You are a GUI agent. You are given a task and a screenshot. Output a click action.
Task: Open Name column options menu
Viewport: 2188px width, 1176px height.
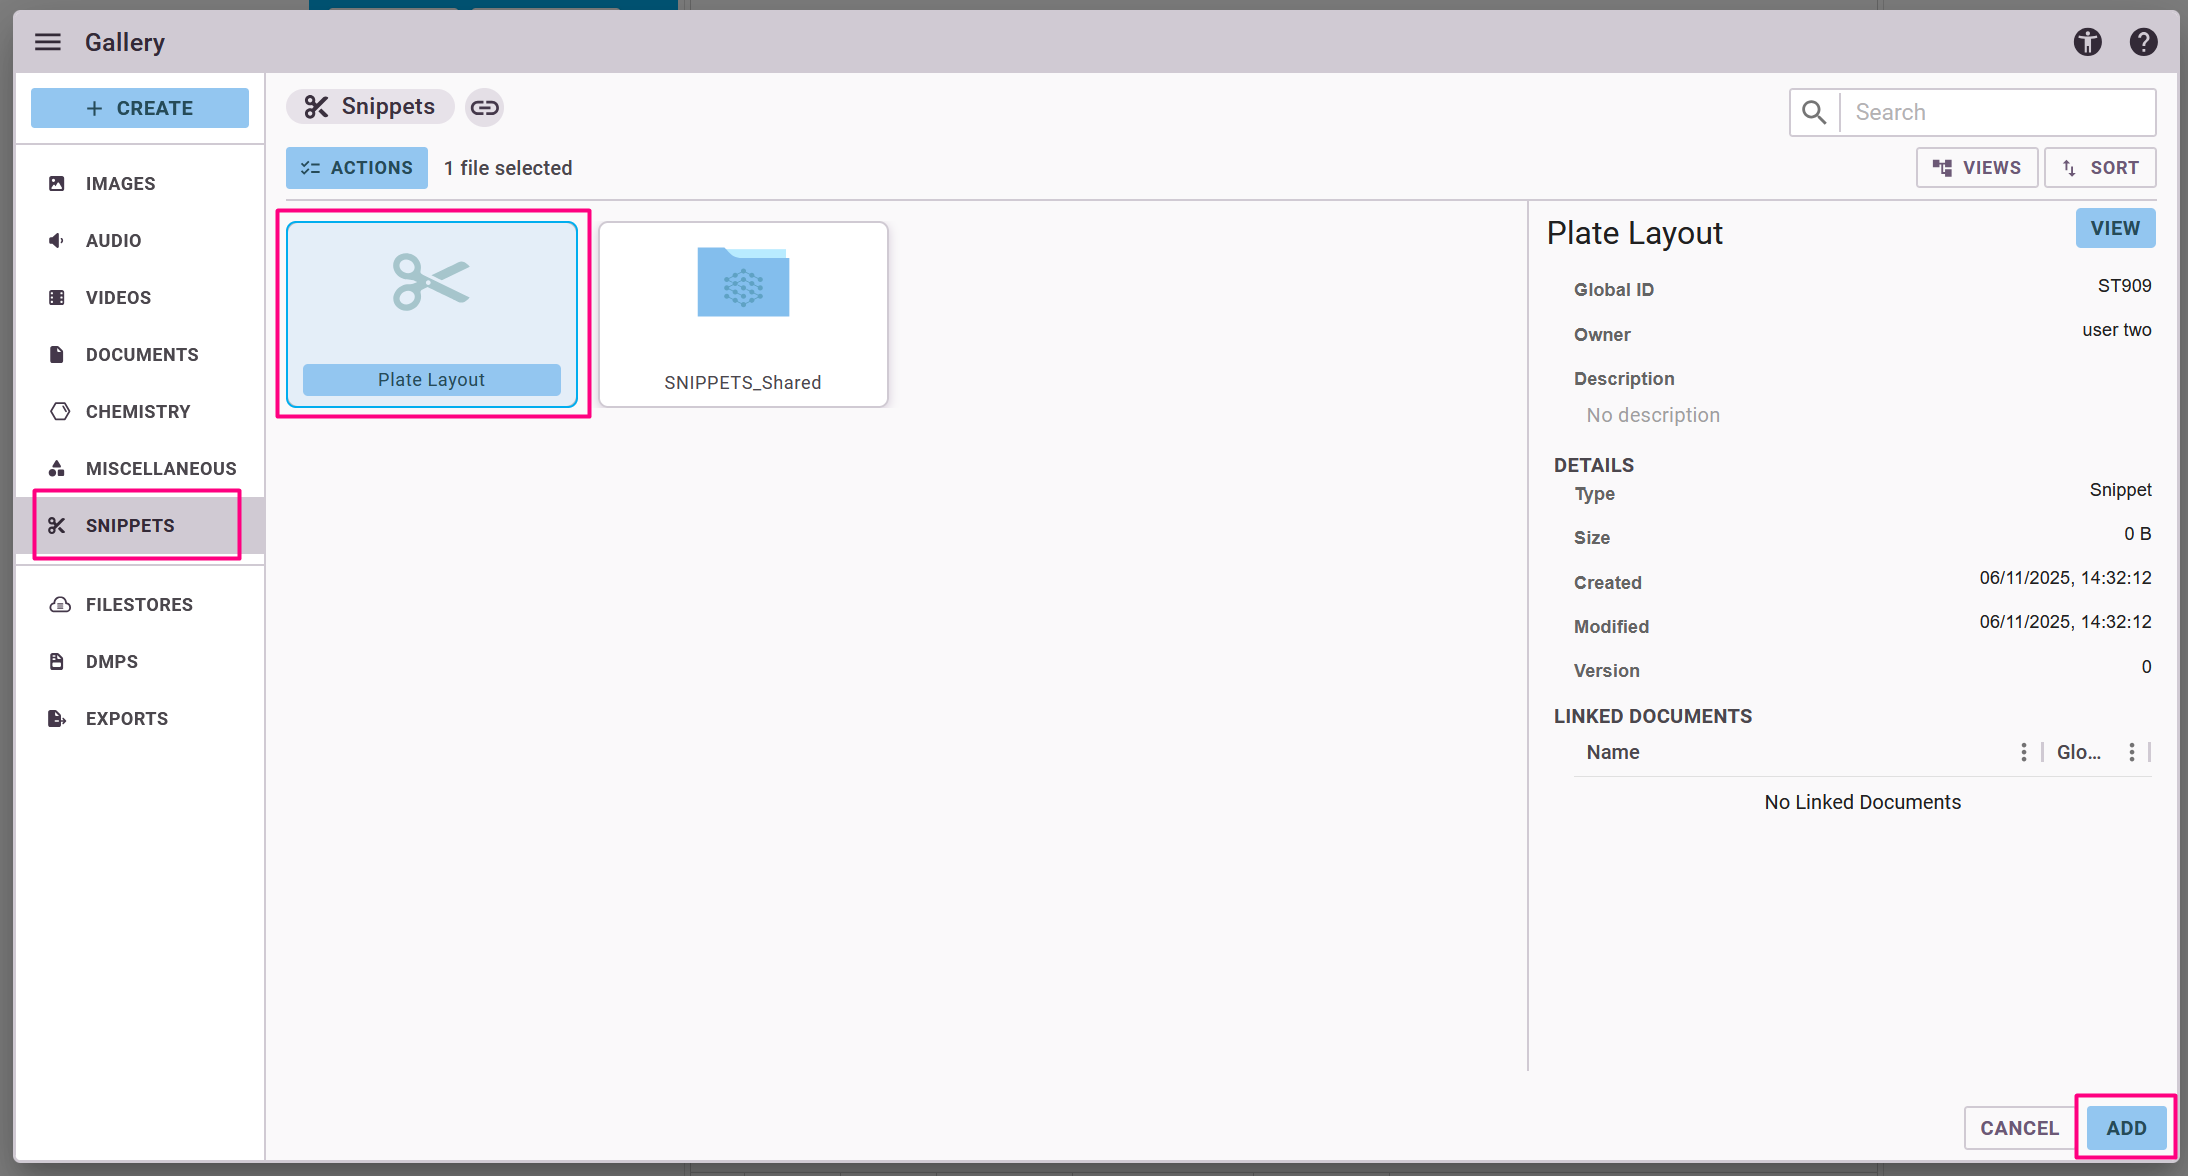click(x=2023, y=752)
